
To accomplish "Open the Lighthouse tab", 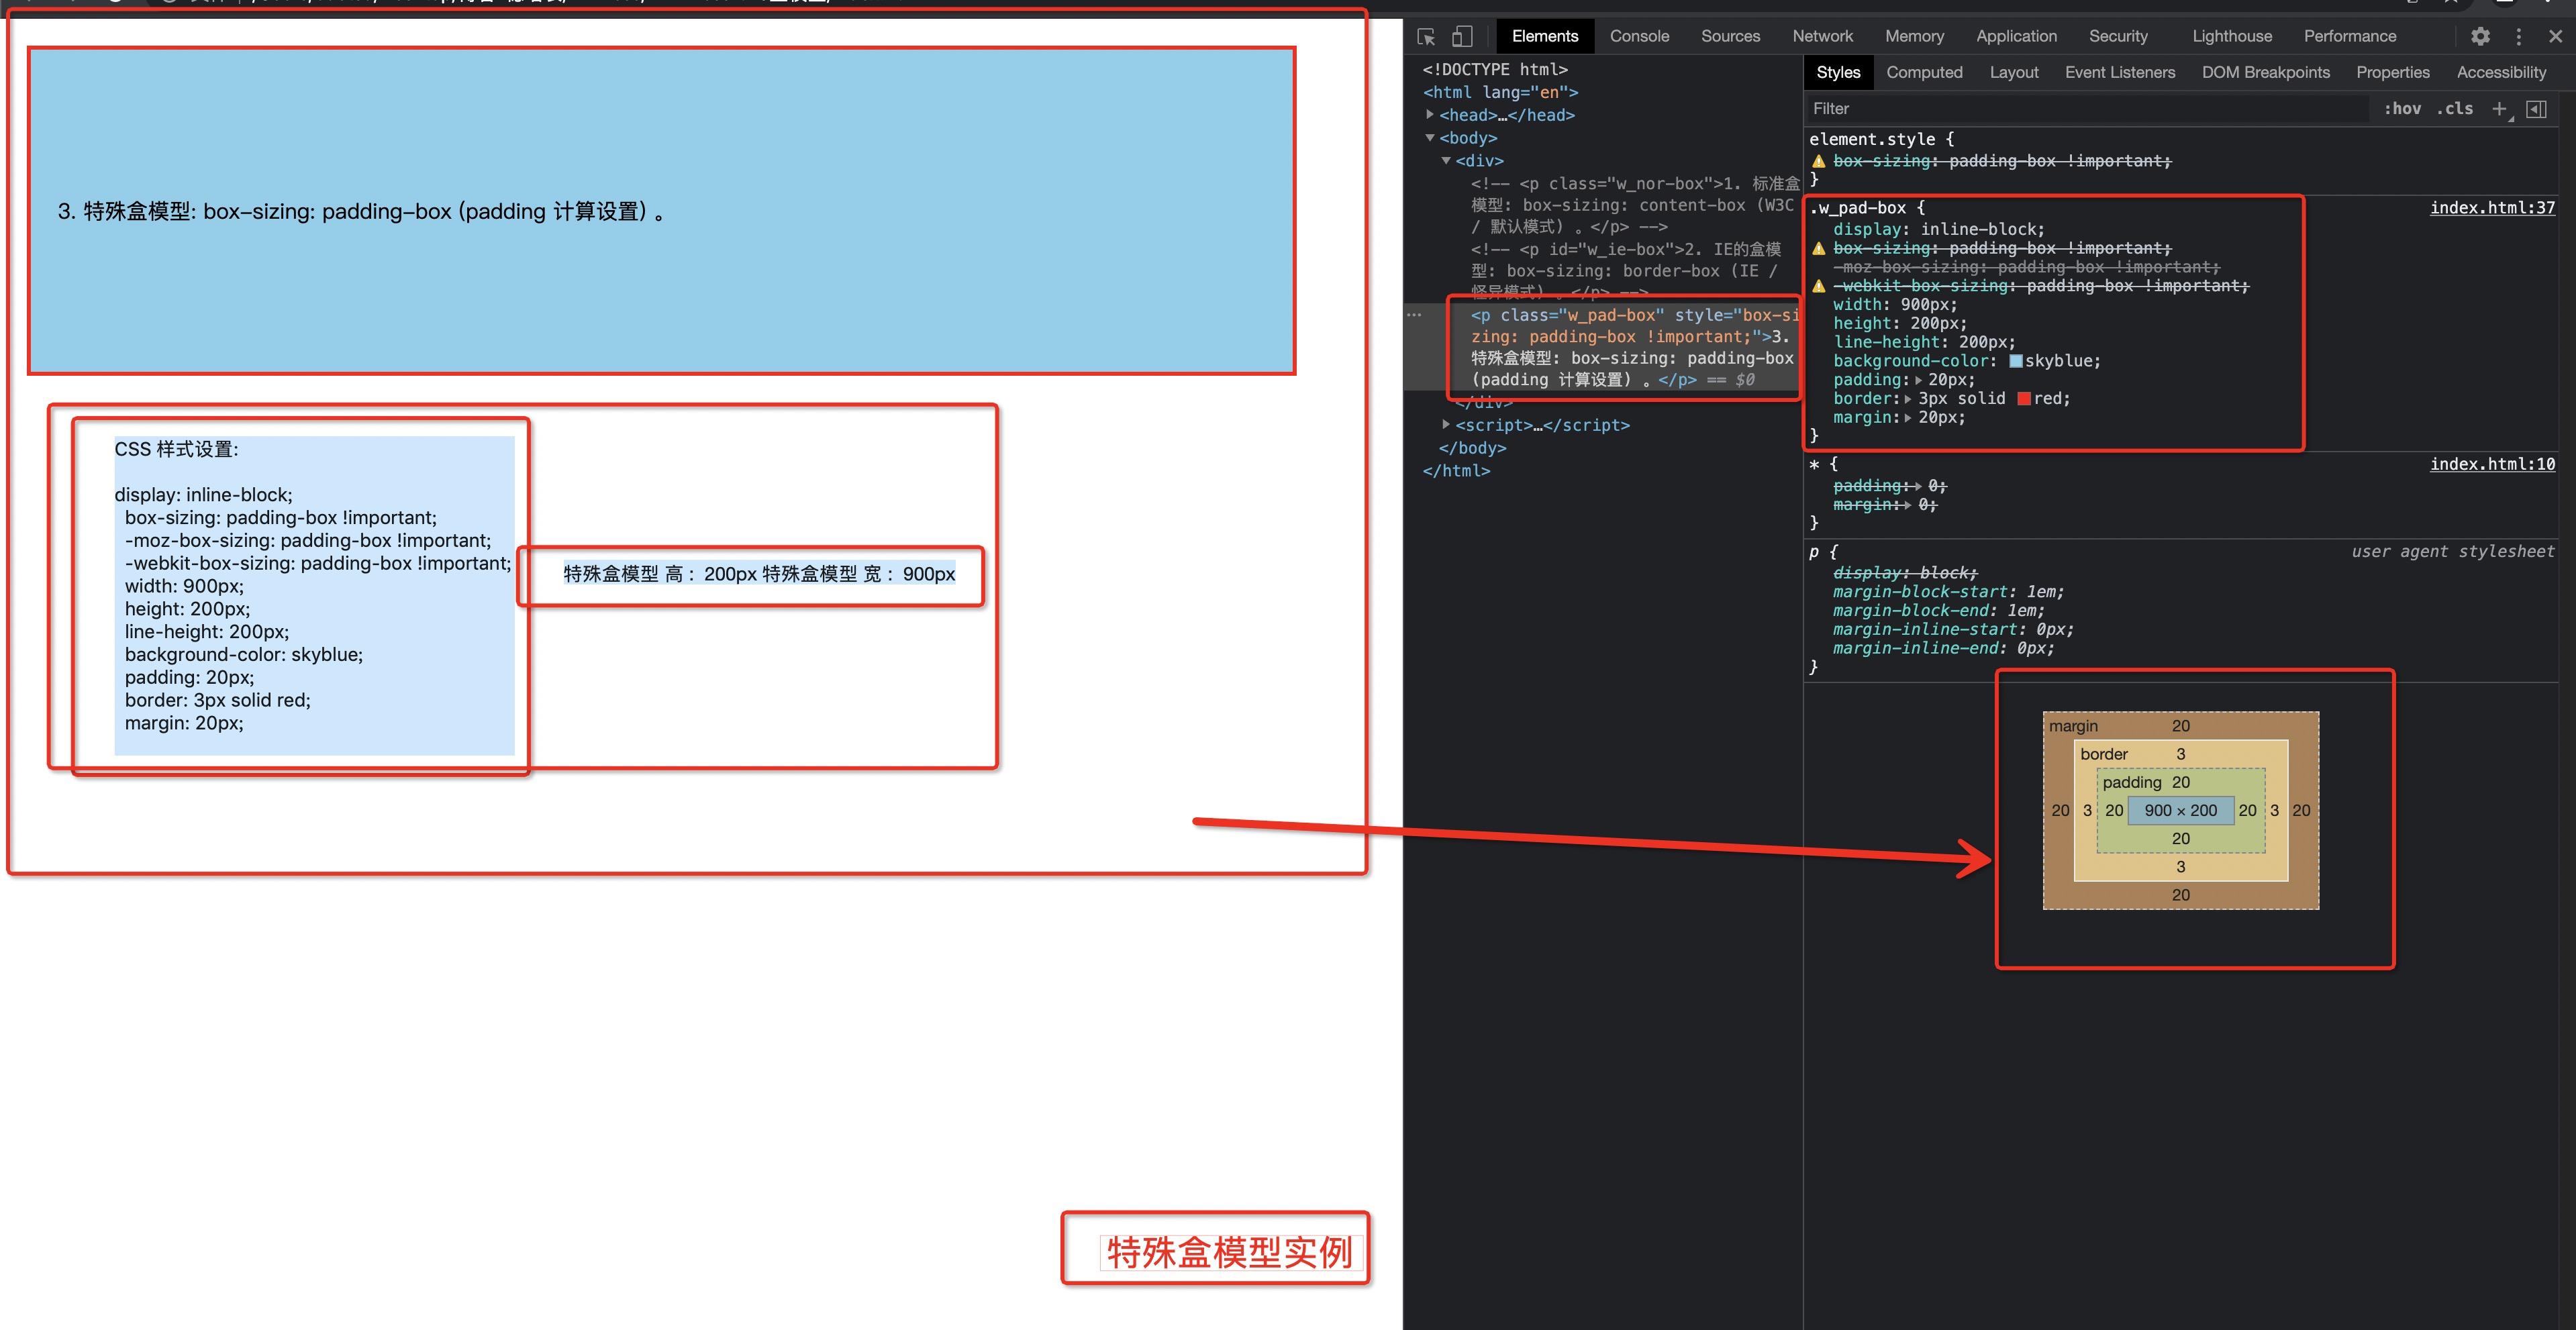I will point(2232,36).
